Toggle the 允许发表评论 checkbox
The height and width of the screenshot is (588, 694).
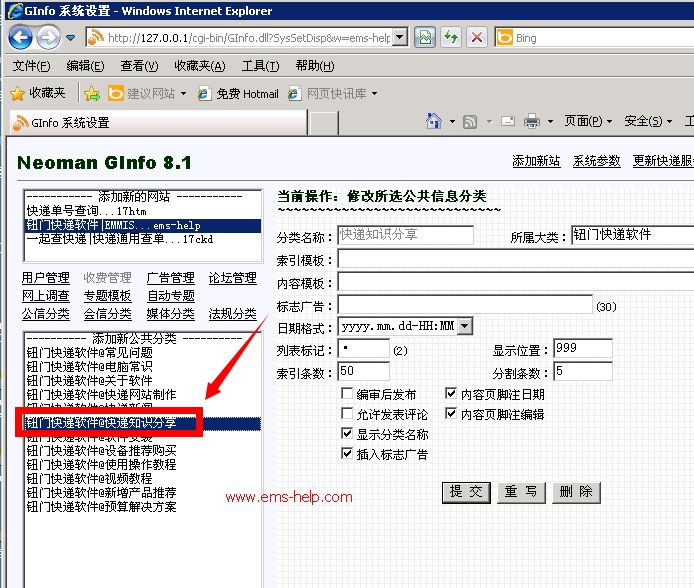coord(347,414)
